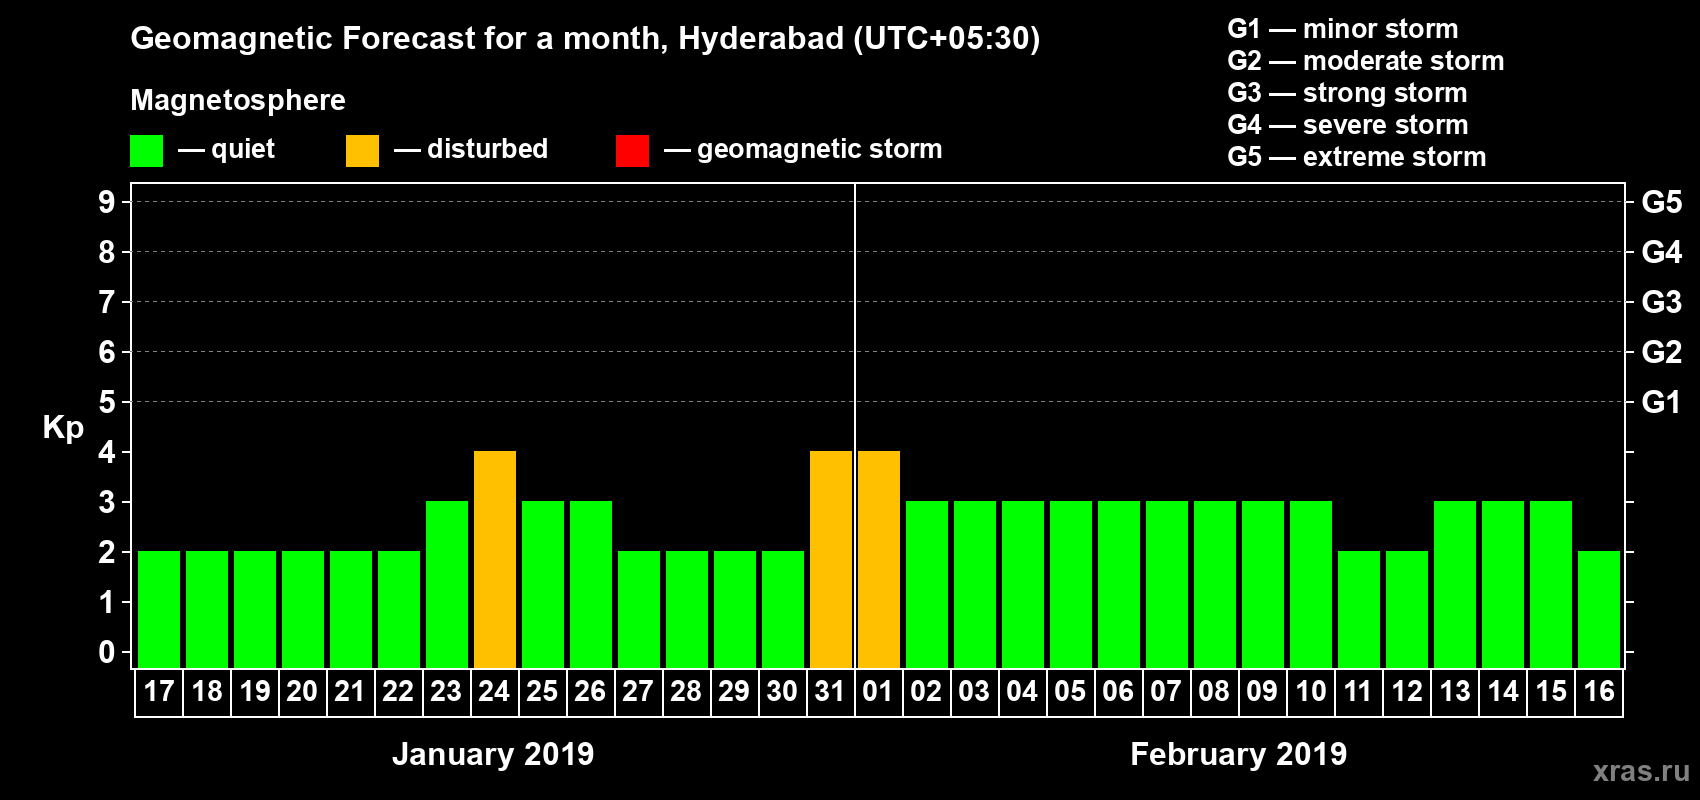This screenshot has width=1700, height=800.
Task: Click the geomagnetic storm legend label
Action: [x=820, y=149]
